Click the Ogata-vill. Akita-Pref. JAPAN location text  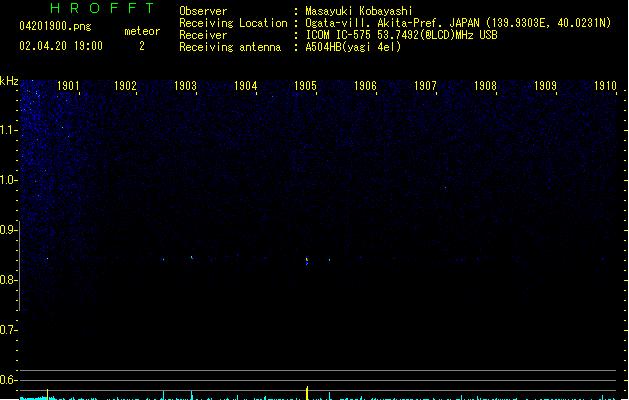[x=458, y=23]
